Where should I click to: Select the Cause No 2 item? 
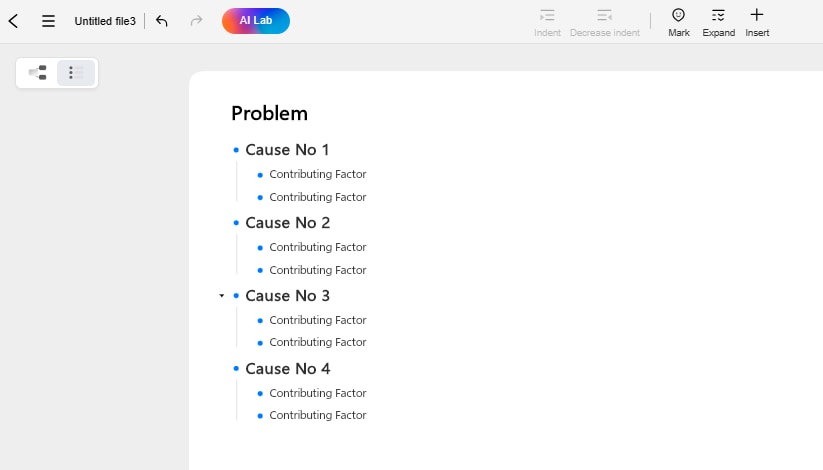[287, 223]
